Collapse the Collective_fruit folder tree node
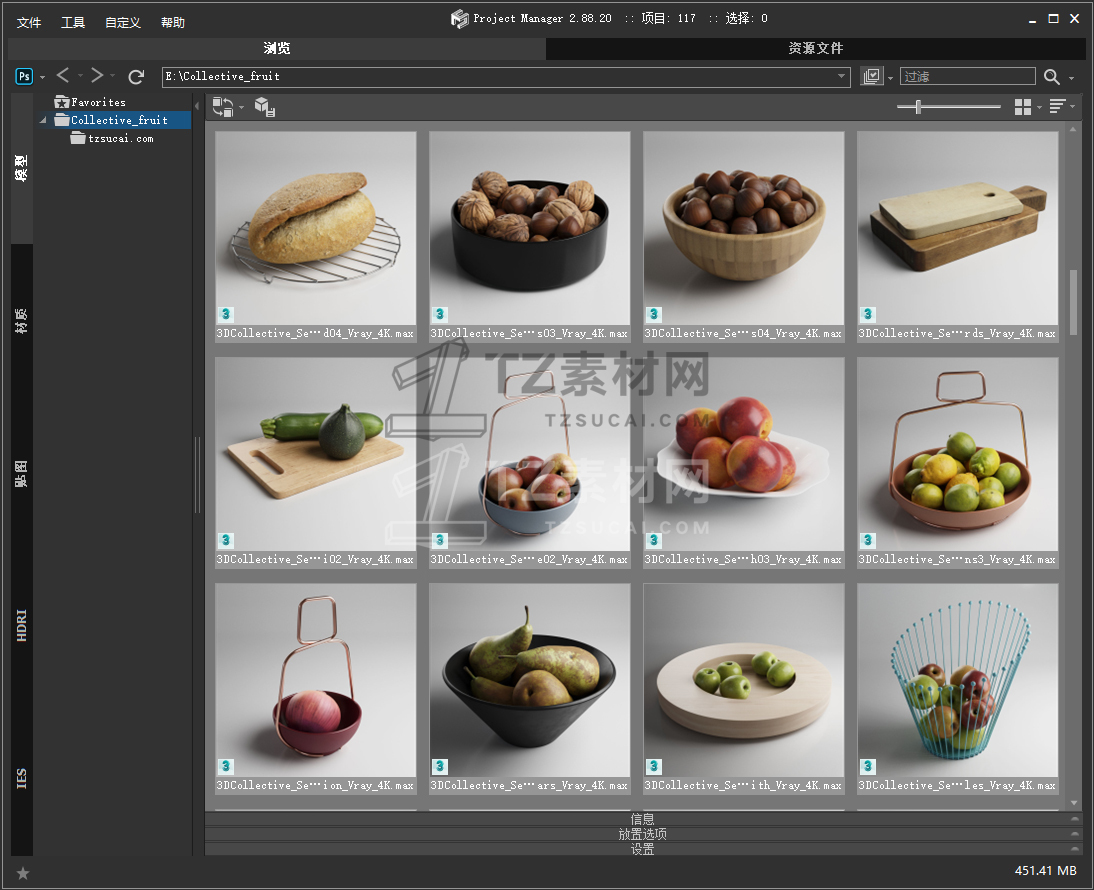The image size is (1094, 890). [44, 121]
